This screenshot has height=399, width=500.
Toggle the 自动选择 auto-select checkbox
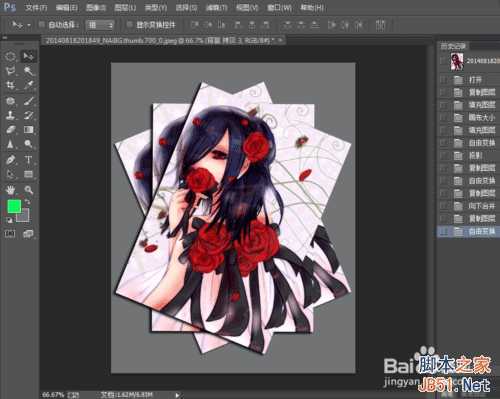pyautogui.click(x=42, y=24)
